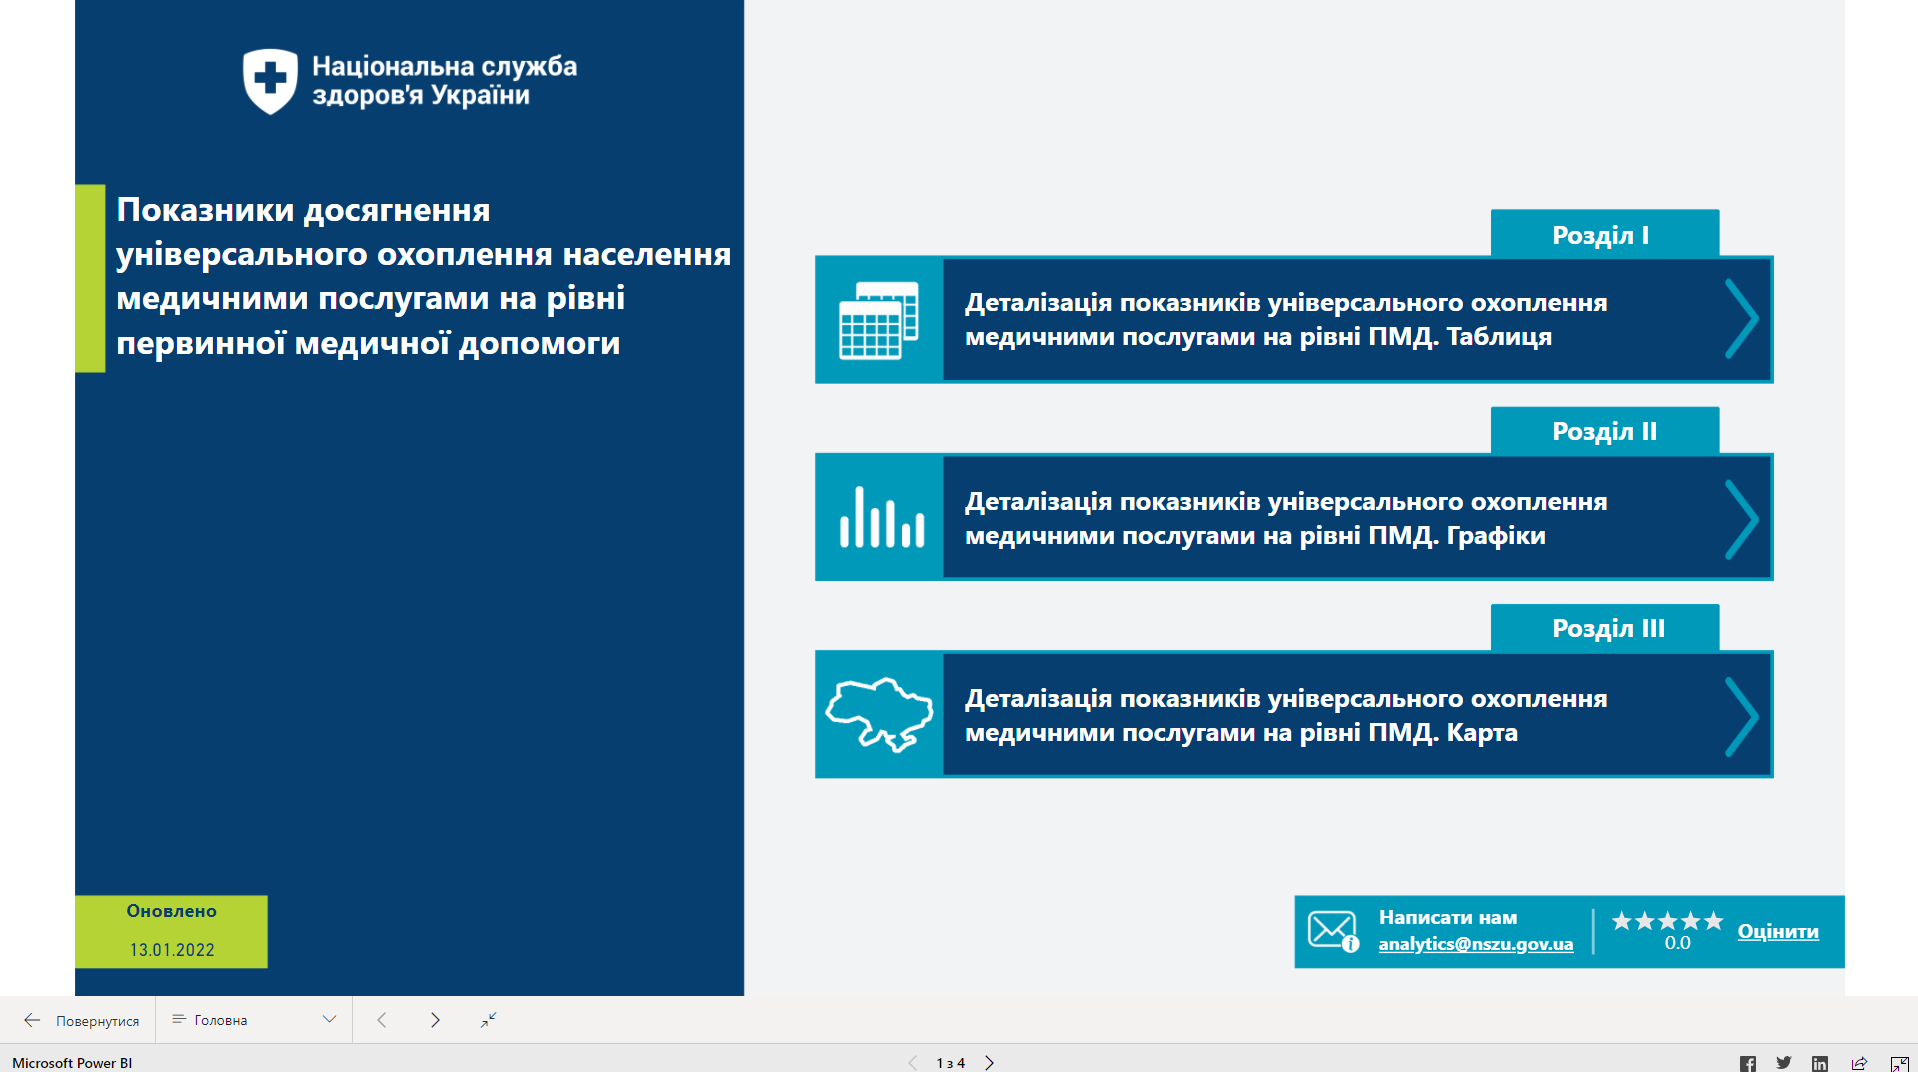Click the collapse arrows icon in toolbar
The width and height of the screenshot is (1918, 1072).
click(x=488, y=1020)
